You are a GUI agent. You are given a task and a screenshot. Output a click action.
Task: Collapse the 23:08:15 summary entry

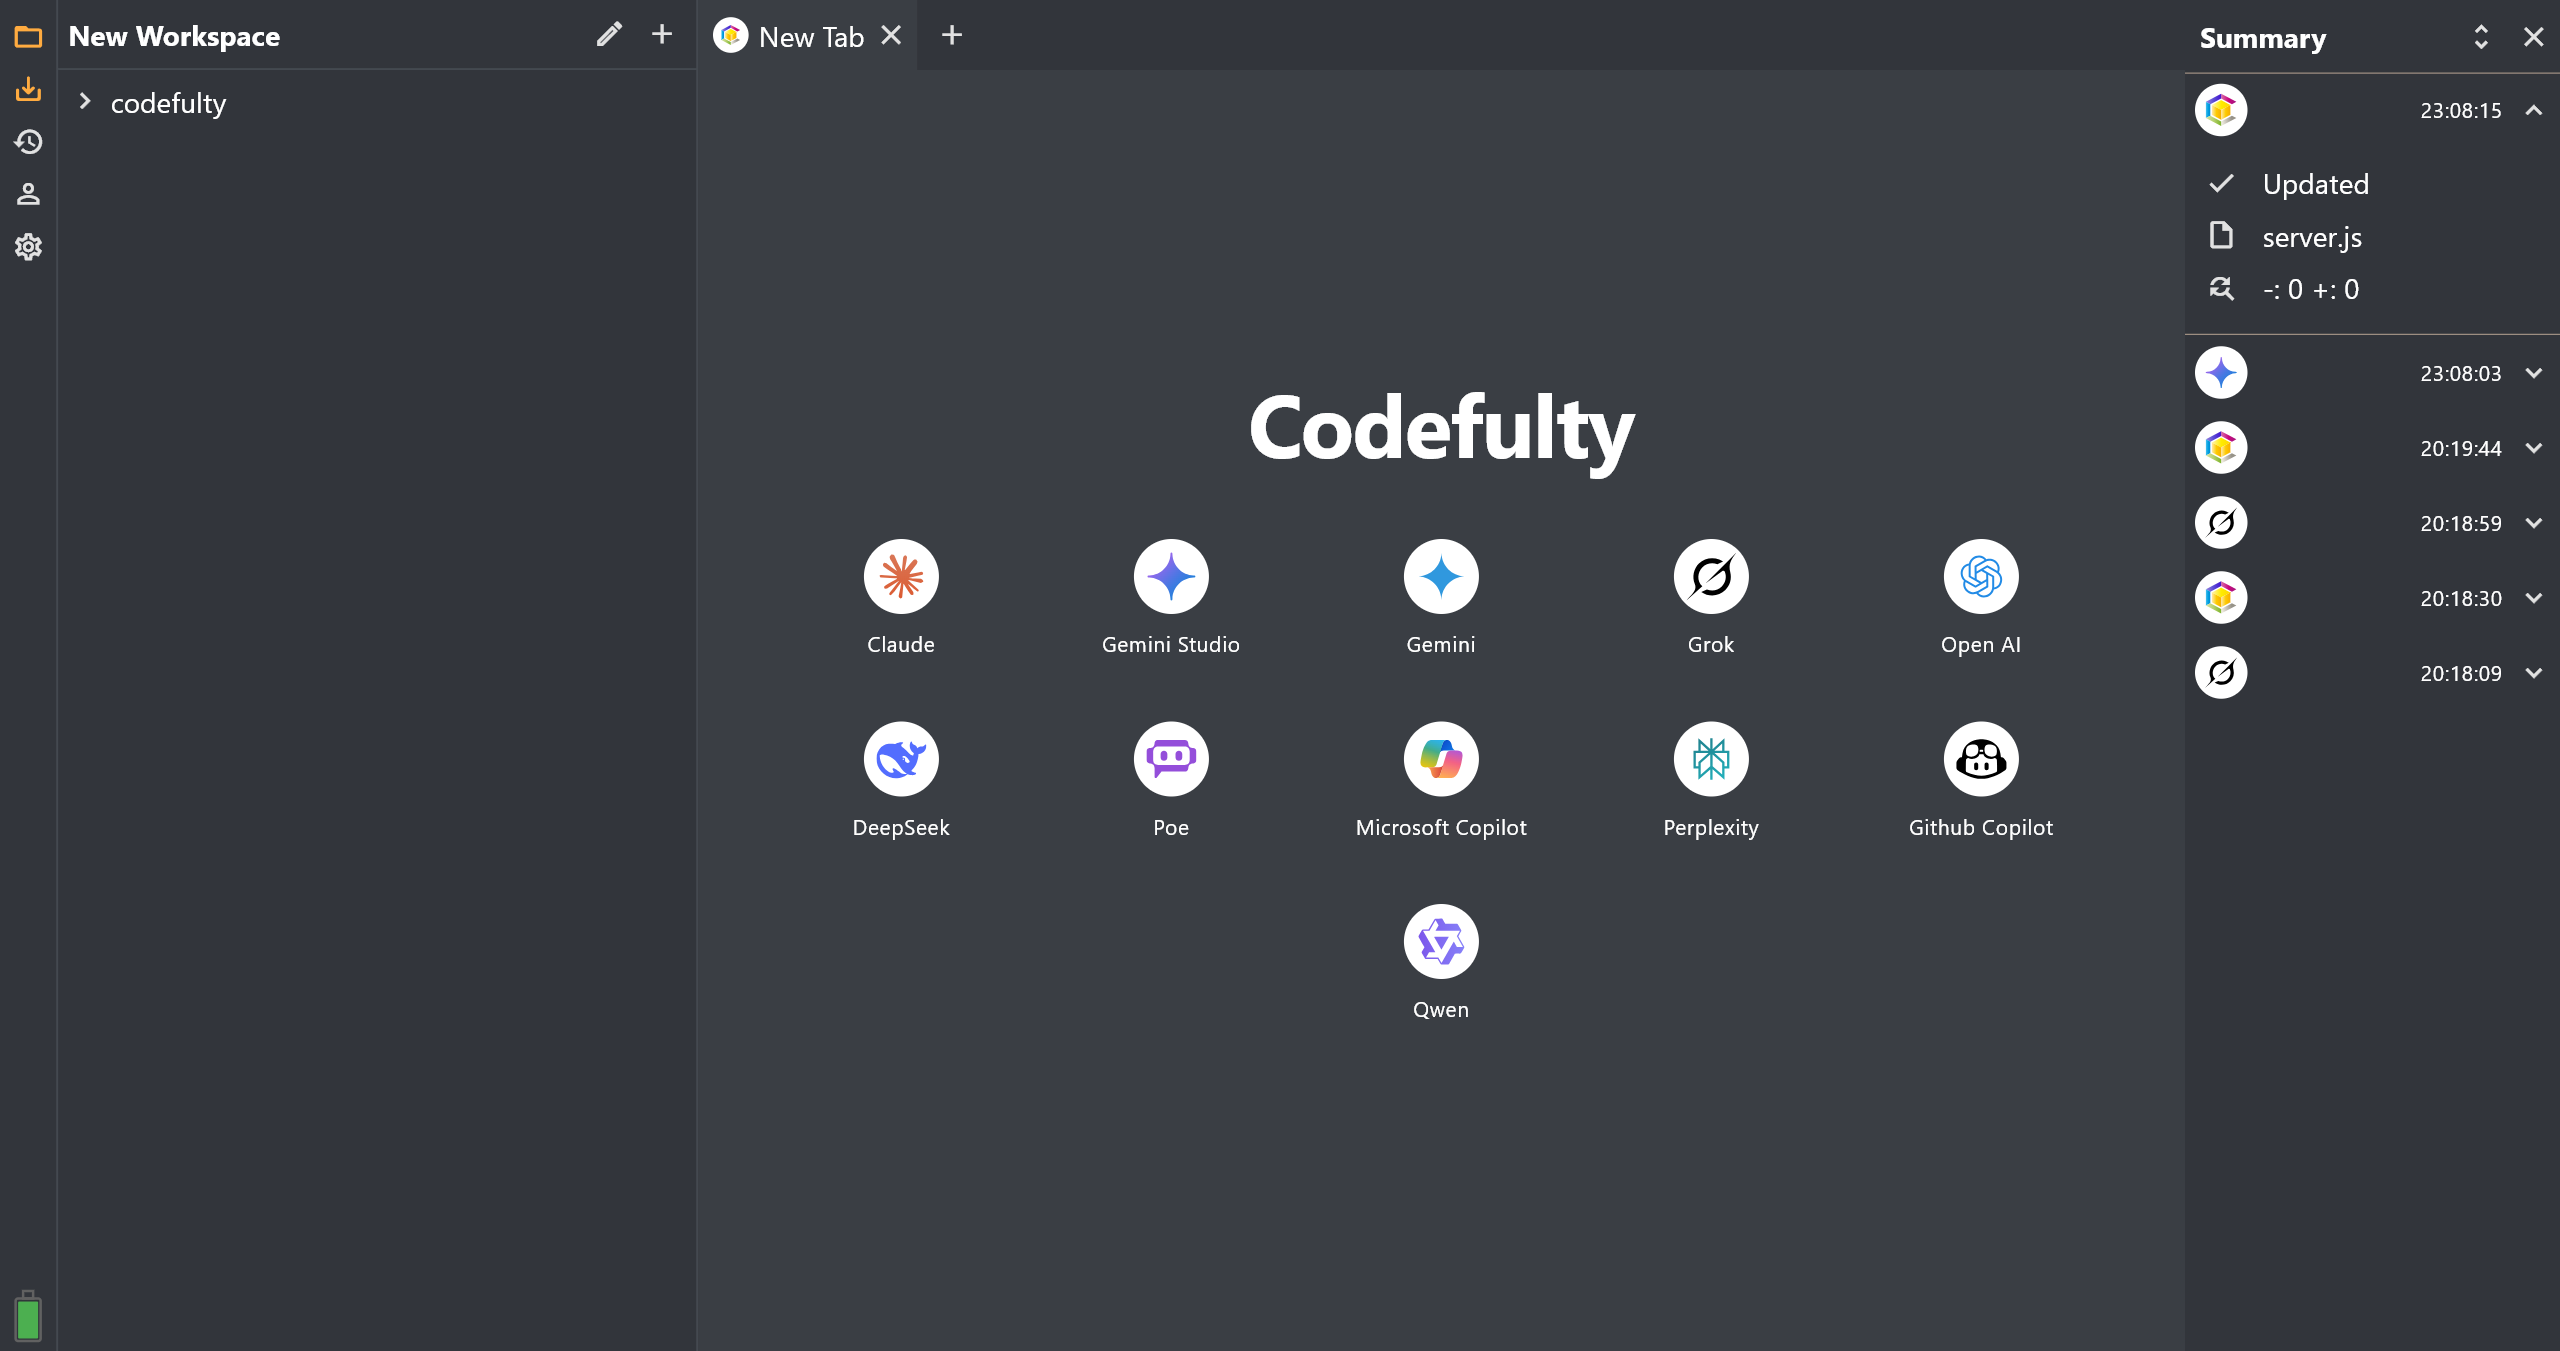coord(2533,110)
